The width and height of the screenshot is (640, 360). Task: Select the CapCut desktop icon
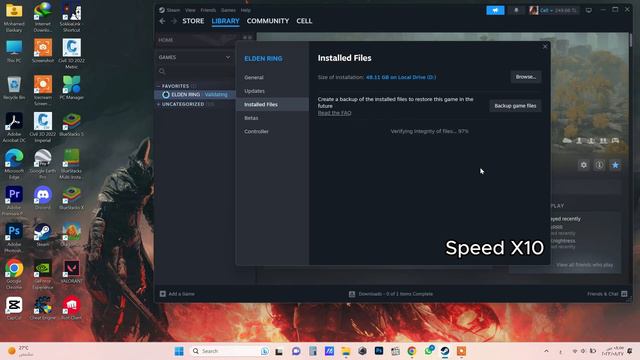(x=14, y=309)
